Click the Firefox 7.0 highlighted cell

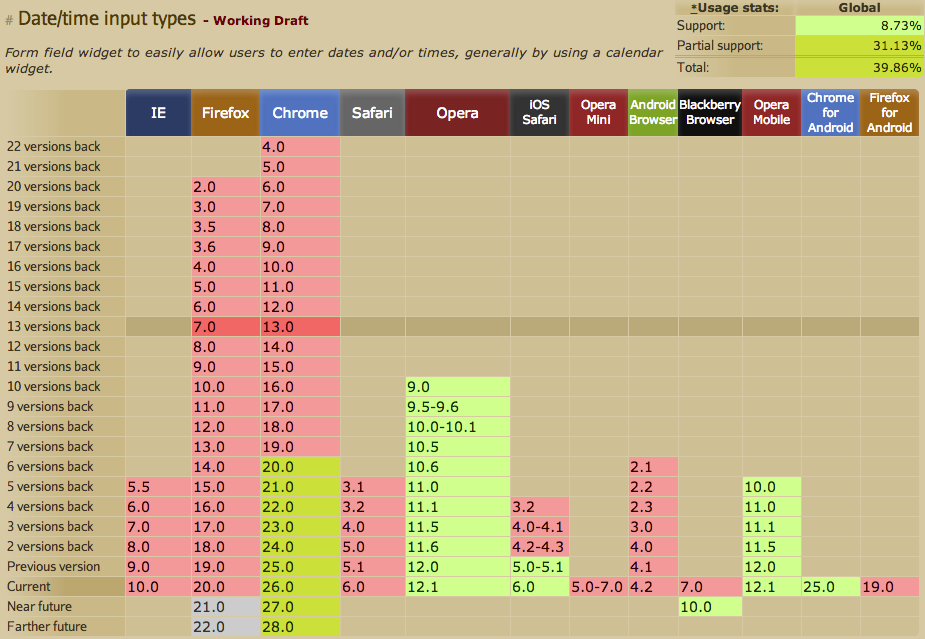pos(225,327)
